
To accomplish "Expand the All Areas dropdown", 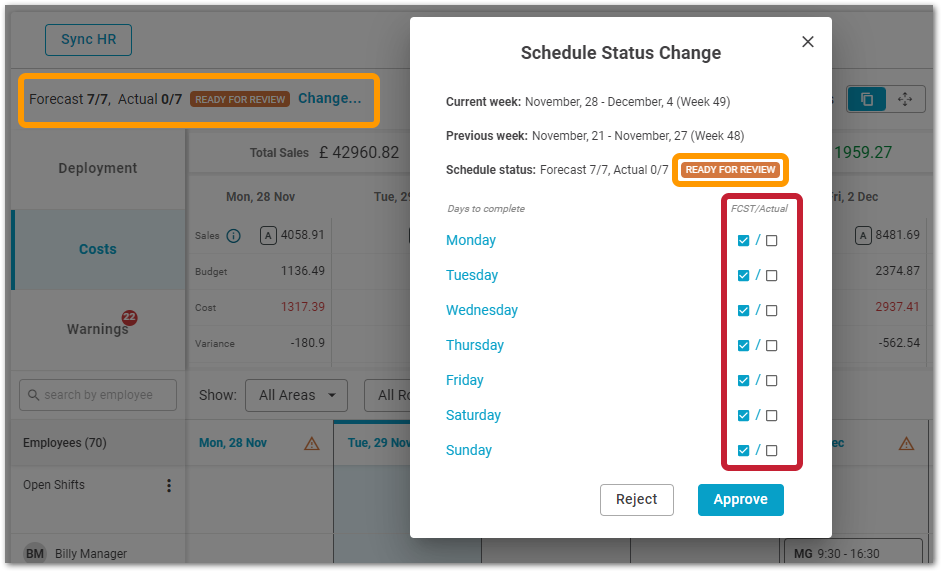I will (296, 395).
